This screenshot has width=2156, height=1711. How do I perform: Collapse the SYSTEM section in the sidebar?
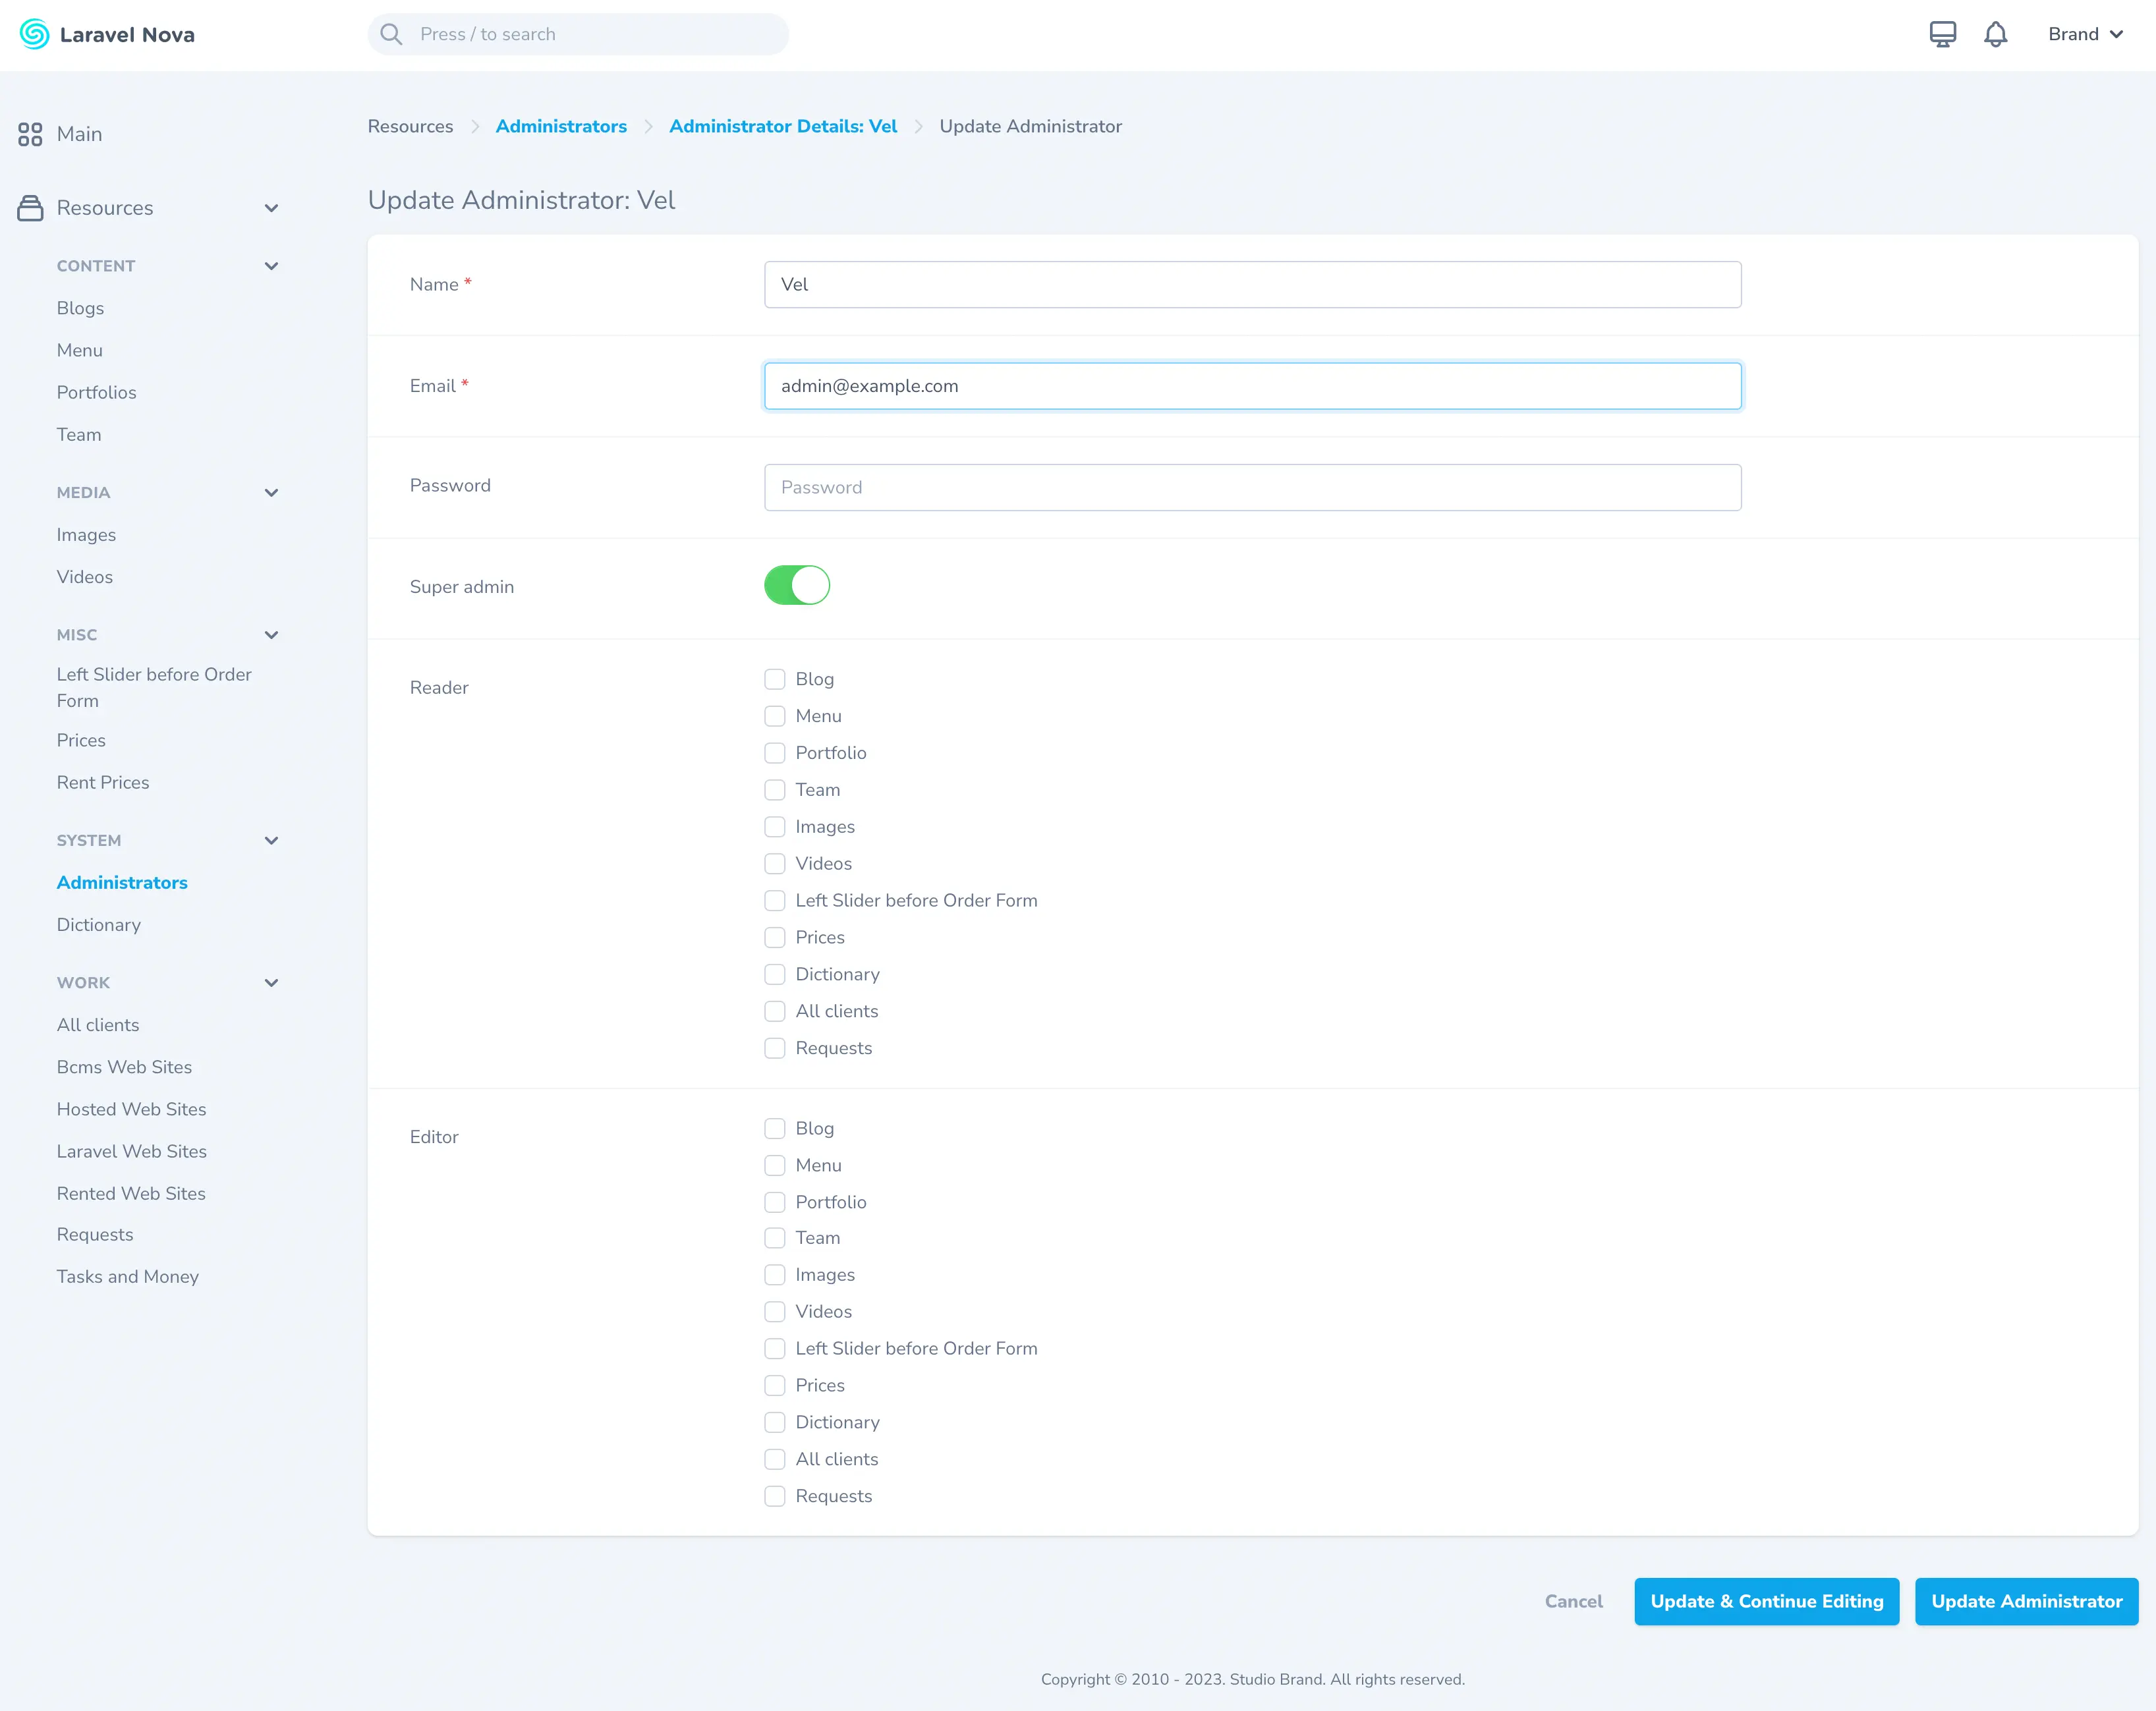coord(271,841)
